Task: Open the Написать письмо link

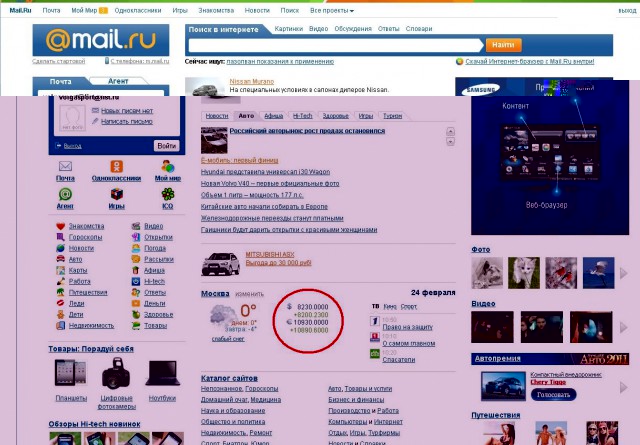Action: tap(127, 121)
